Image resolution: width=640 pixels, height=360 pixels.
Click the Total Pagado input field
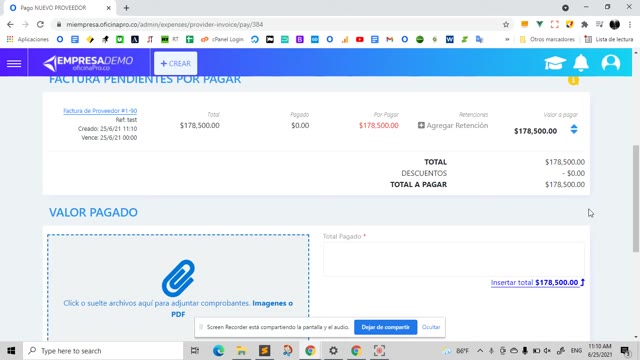pos(453,259)
